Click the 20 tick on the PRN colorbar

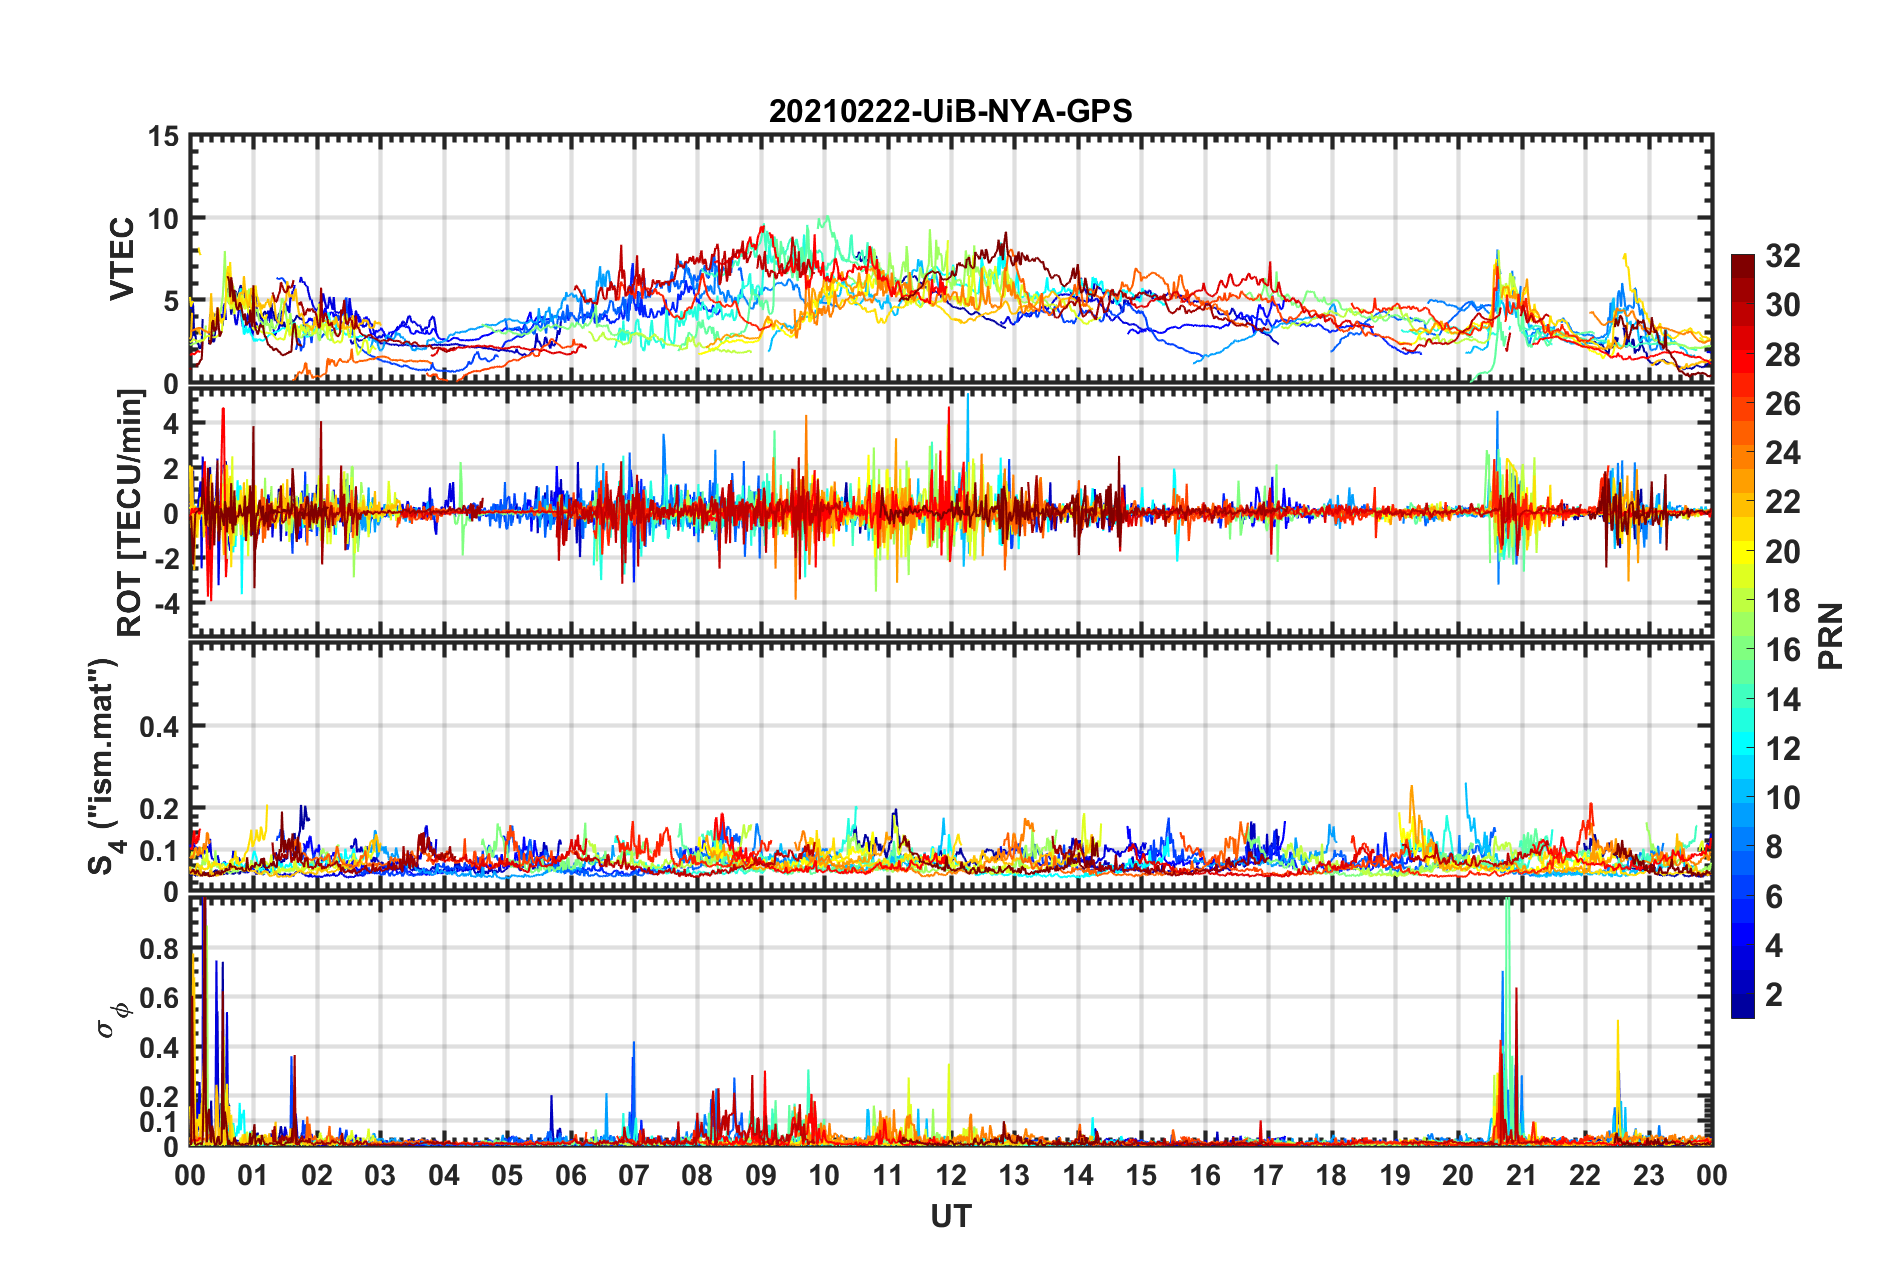1783,552
